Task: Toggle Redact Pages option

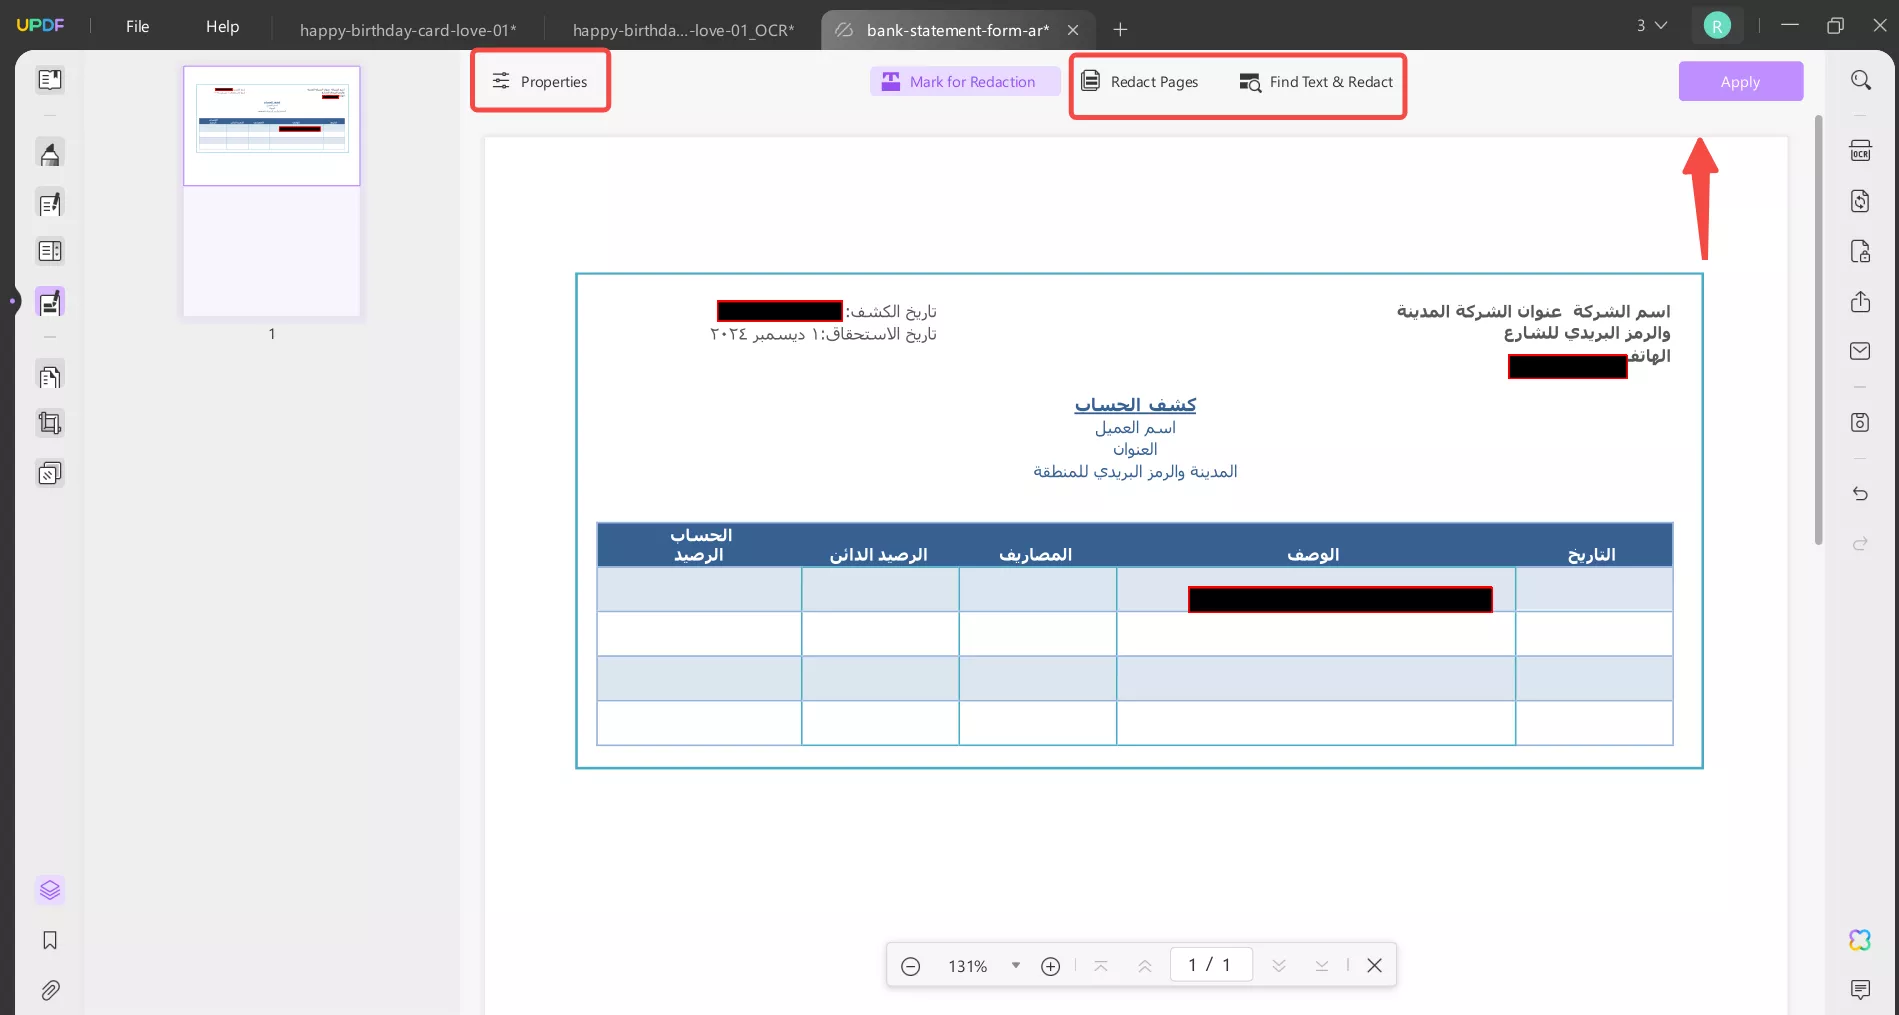Action: [1140, 81]
